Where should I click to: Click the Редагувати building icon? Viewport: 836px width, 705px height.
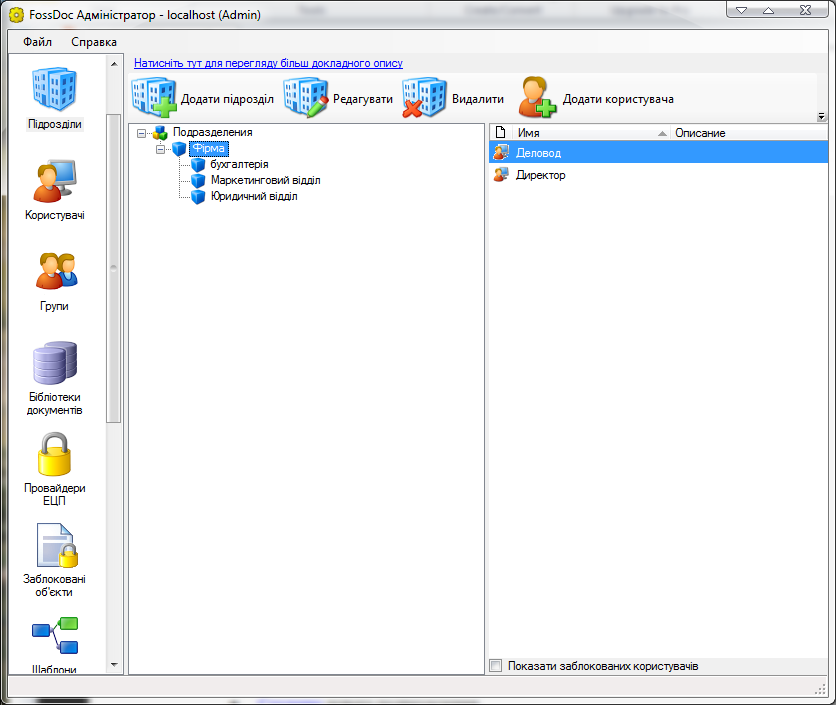pos(306,98)
